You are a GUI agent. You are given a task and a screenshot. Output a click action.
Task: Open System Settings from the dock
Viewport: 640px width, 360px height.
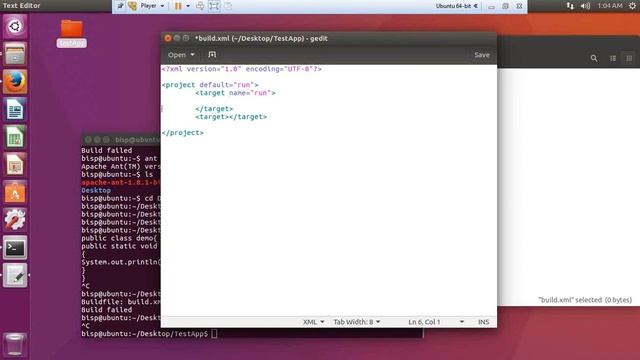tap(15, 220)
